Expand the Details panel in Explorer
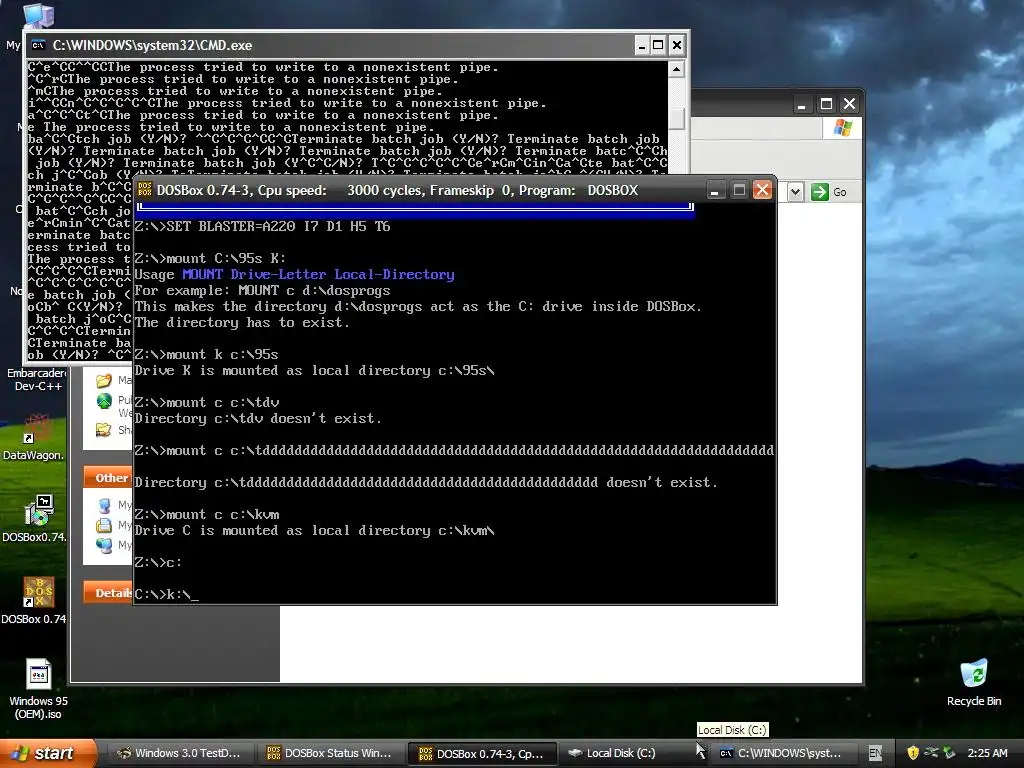 [x=108, y=593]
